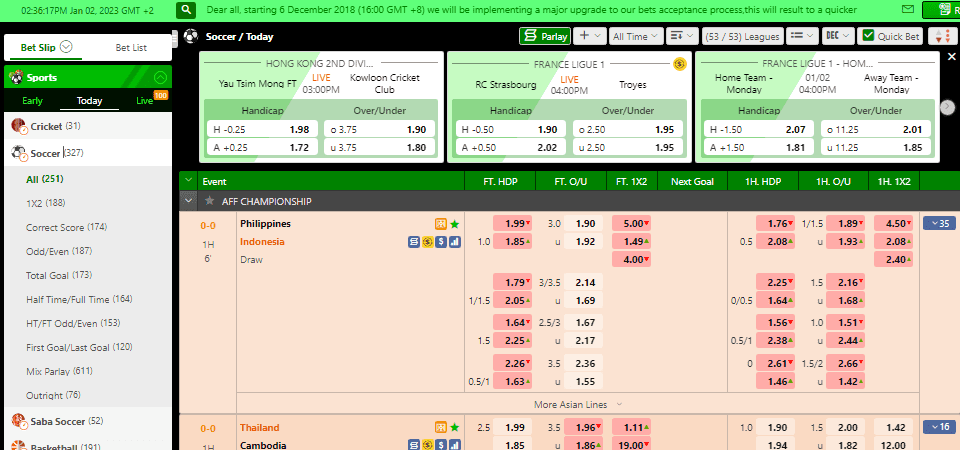Select the Early tab
Viewport: 960px width, 450px height.
(32, 101)
